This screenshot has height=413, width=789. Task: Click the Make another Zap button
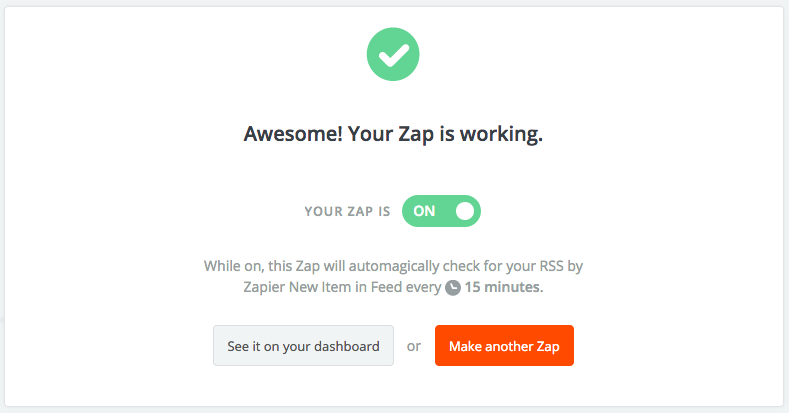(504, 346)
